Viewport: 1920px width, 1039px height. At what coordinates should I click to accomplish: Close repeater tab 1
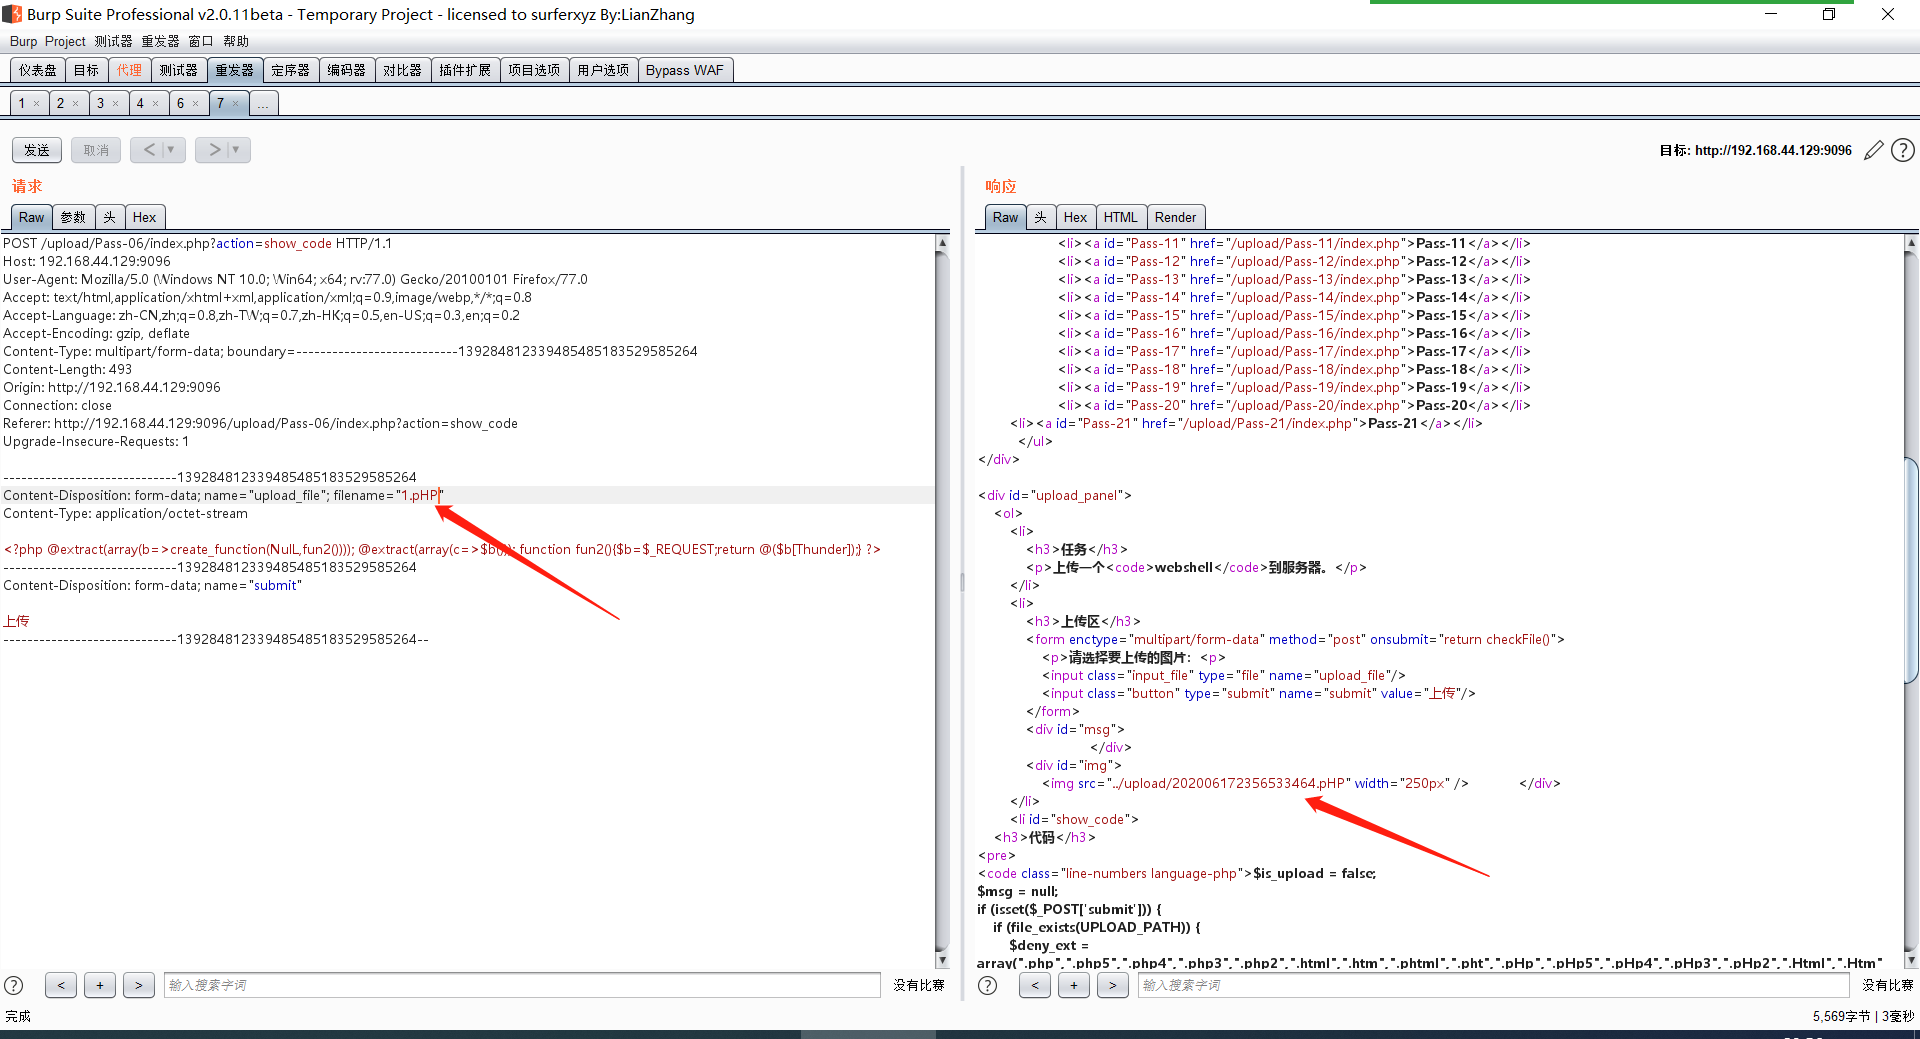pyautogui.click(x=37, y=104)
